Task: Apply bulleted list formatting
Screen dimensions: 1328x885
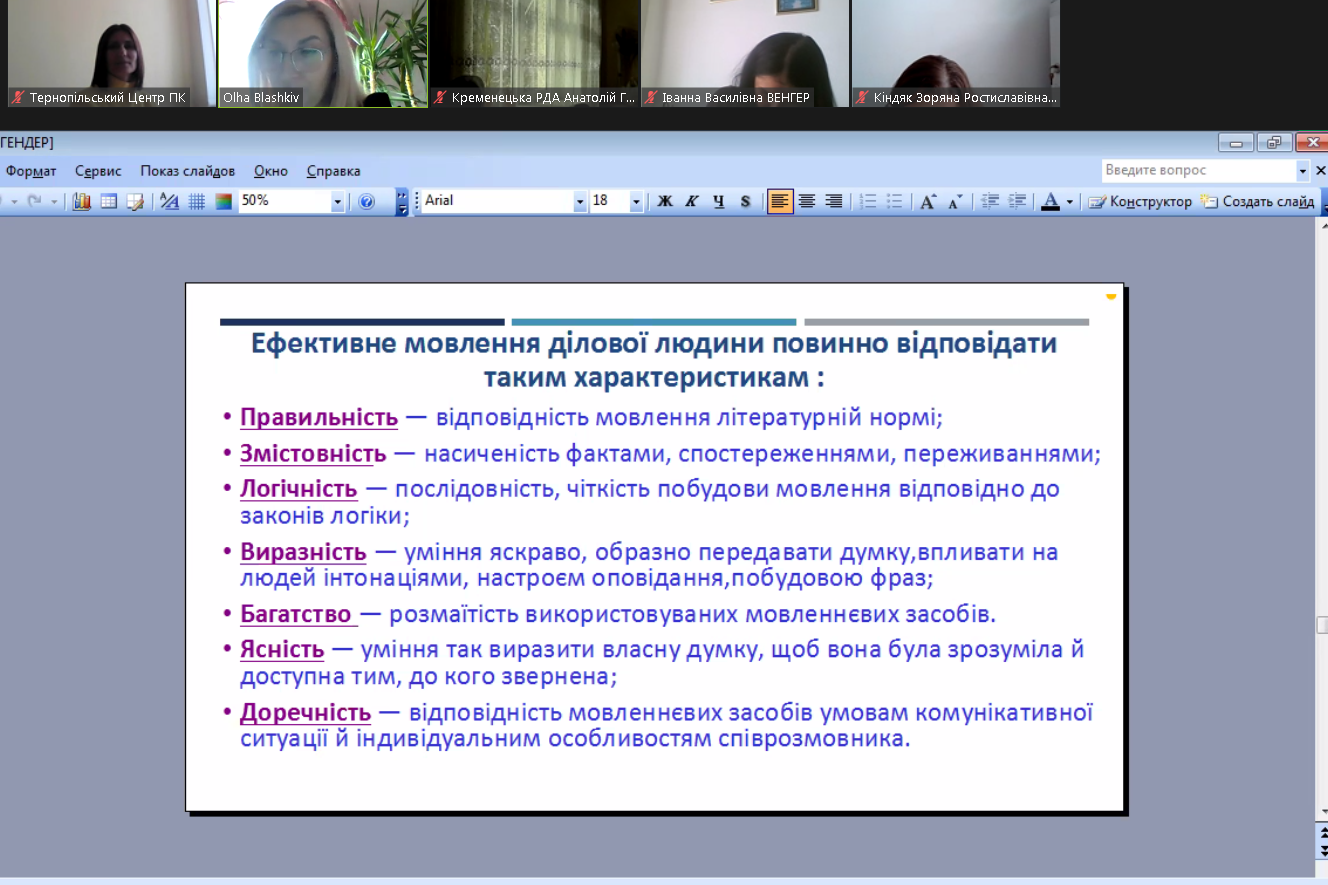Action: click(894, 201)
